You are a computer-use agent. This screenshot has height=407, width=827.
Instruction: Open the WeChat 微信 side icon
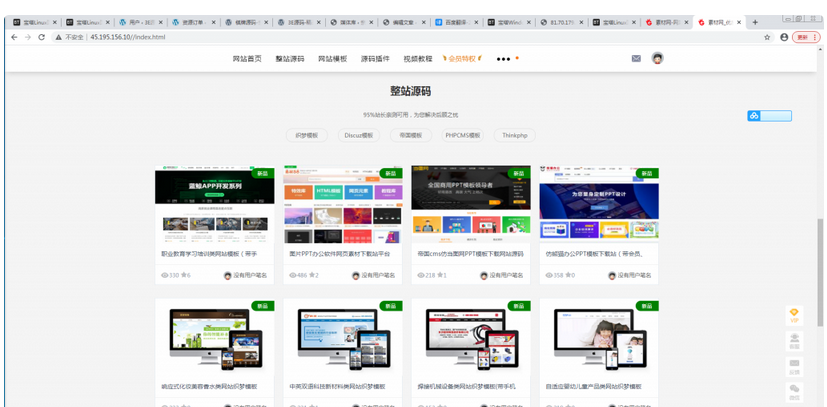(x=794, y=392)
